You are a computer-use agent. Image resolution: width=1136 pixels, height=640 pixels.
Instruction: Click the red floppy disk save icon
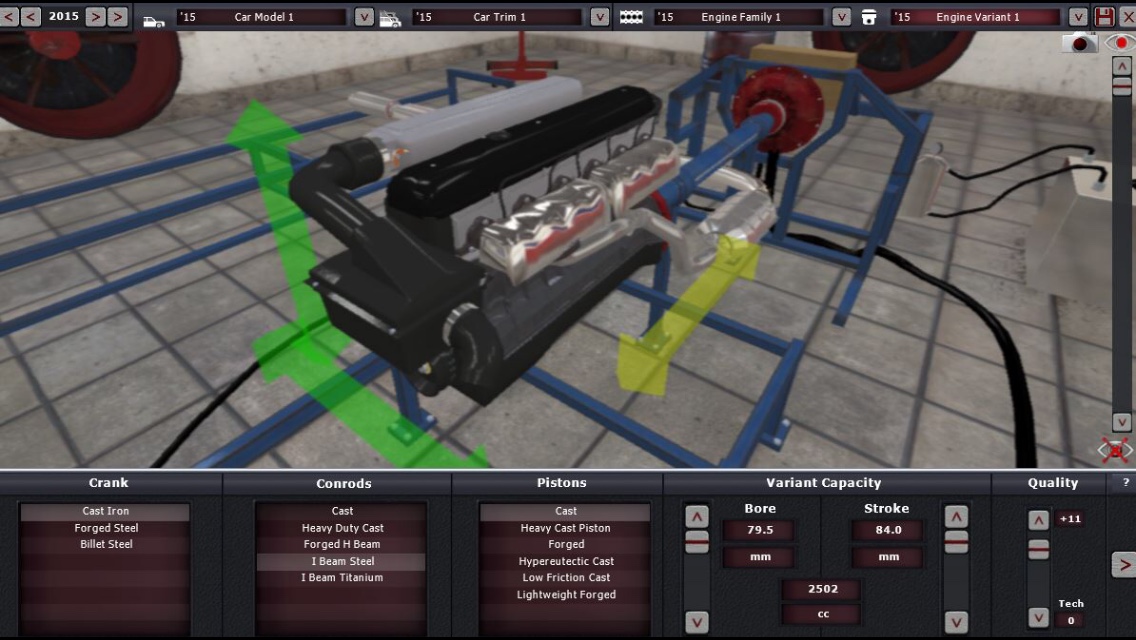click(1104, 17)
